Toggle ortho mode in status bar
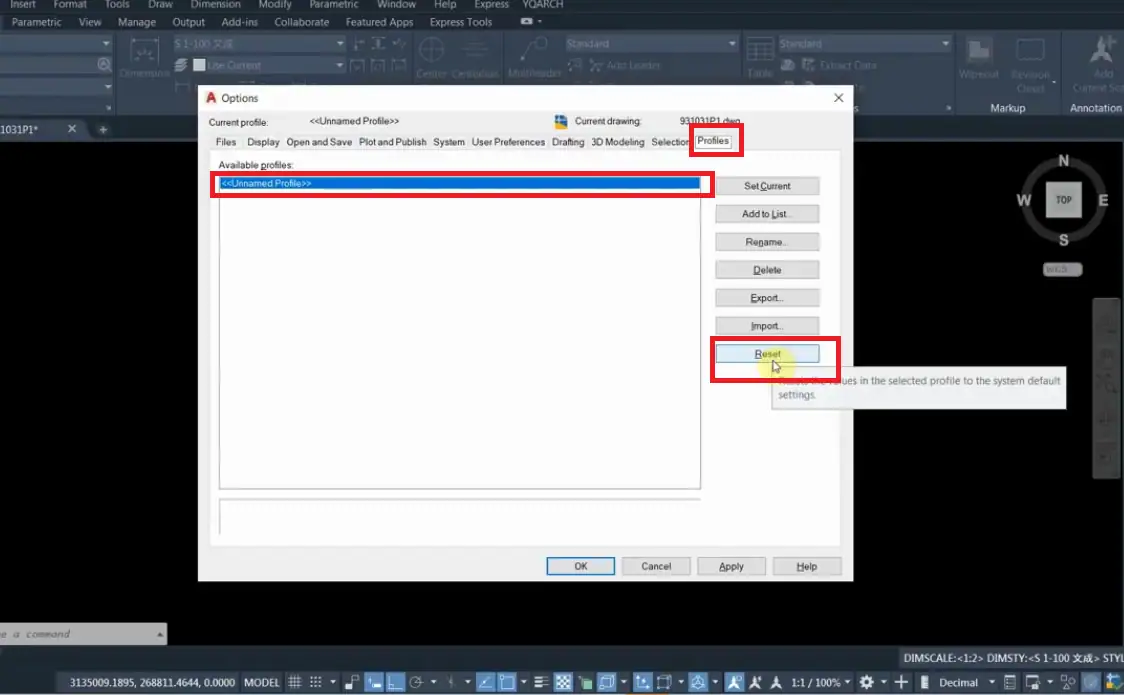The image size is (1124, 695). tap(395, 682)
